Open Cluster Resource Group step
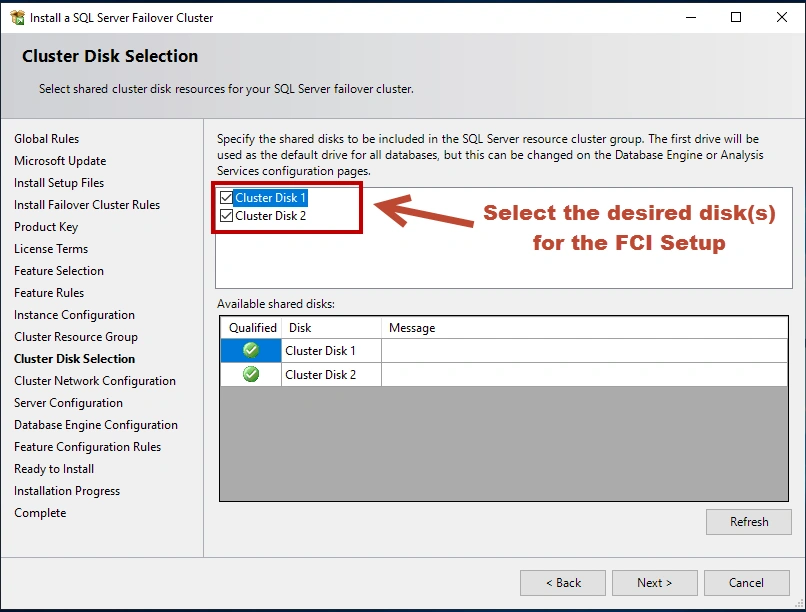This screenshot has height=612, width=806. 76,337
